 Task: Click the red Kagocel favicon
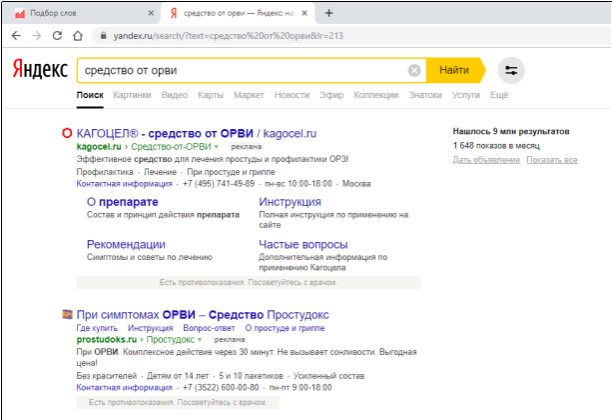tap(67, 133)
